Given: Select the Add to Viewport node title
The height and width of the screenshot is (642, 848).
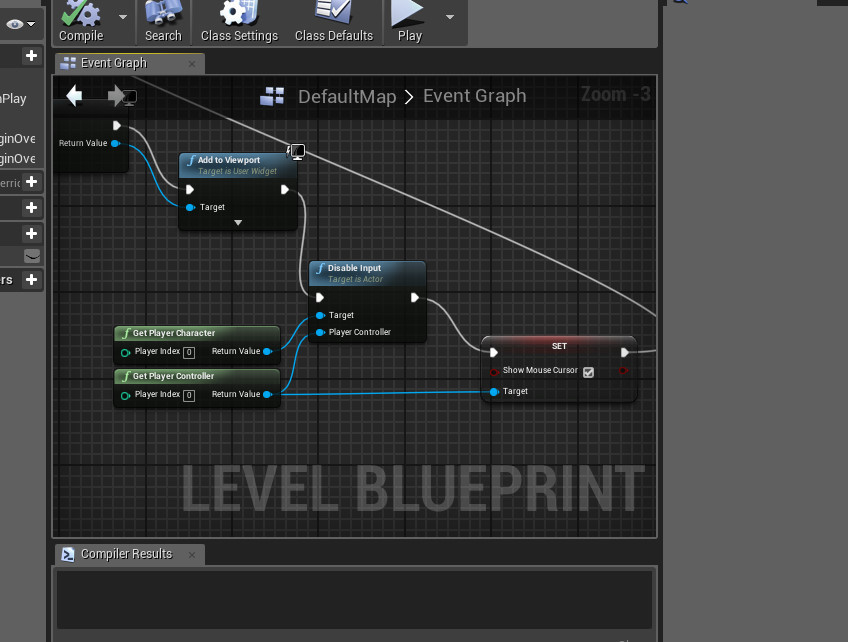Looking at the screenshot, I should [229, 160].
